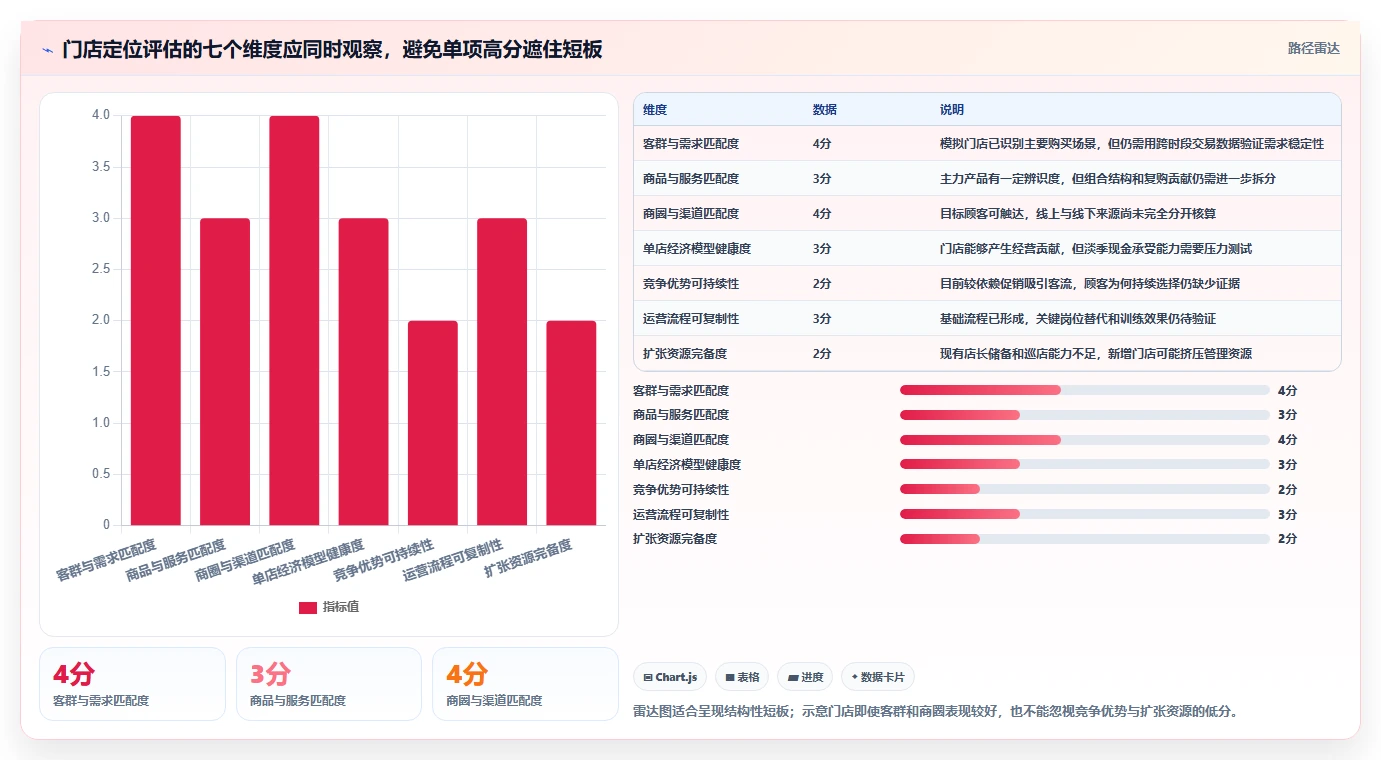This screenshot has height=760, width=1381.
Task: Click the 商品与服务匹配度 progress bar
Action: click(1085, 415)
